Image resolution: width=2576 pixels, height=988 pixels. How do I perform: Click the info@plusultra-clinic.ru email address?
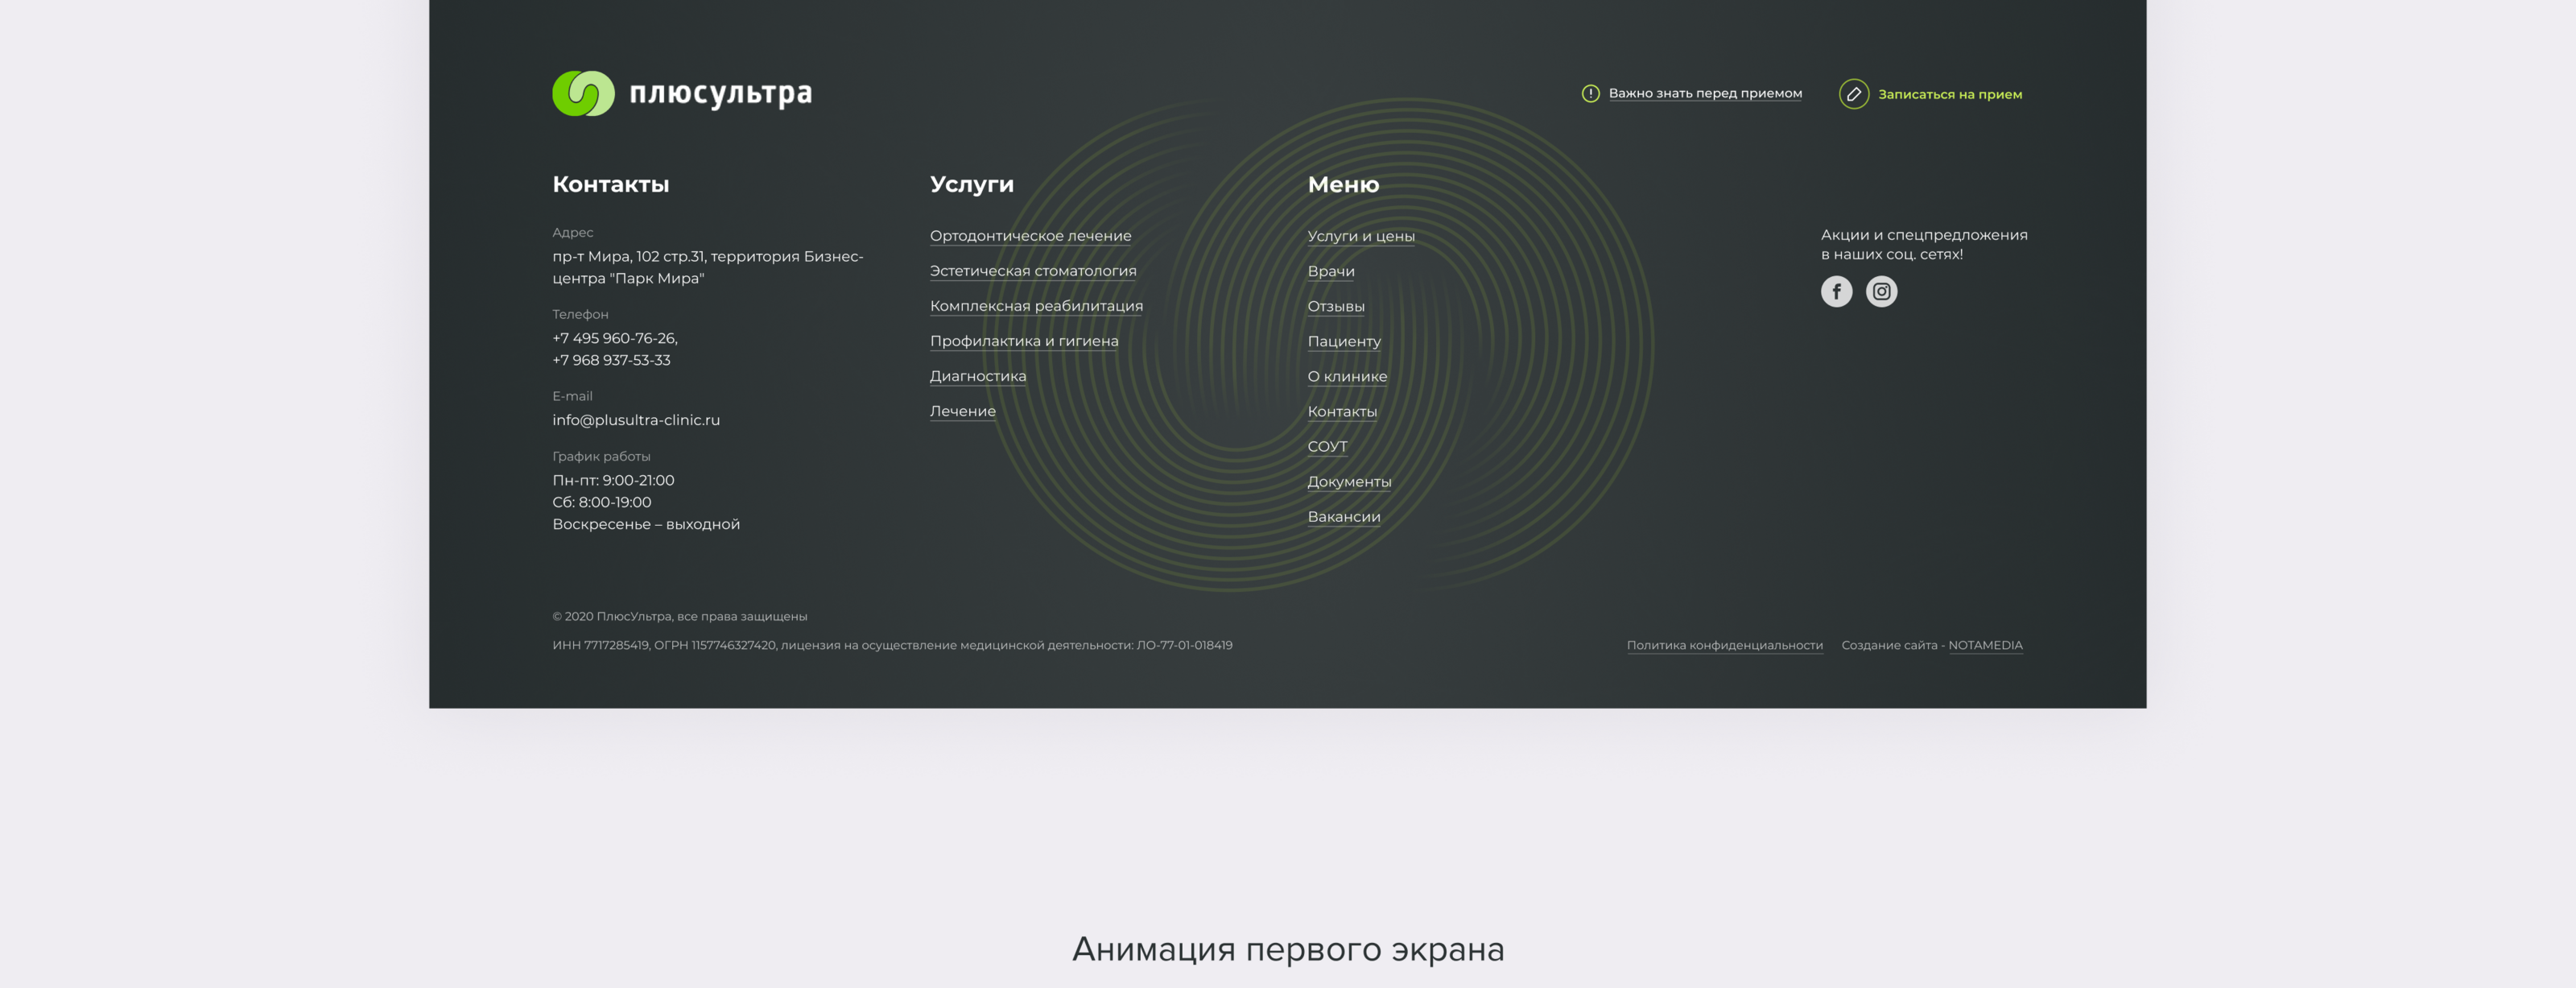[636, 420]
